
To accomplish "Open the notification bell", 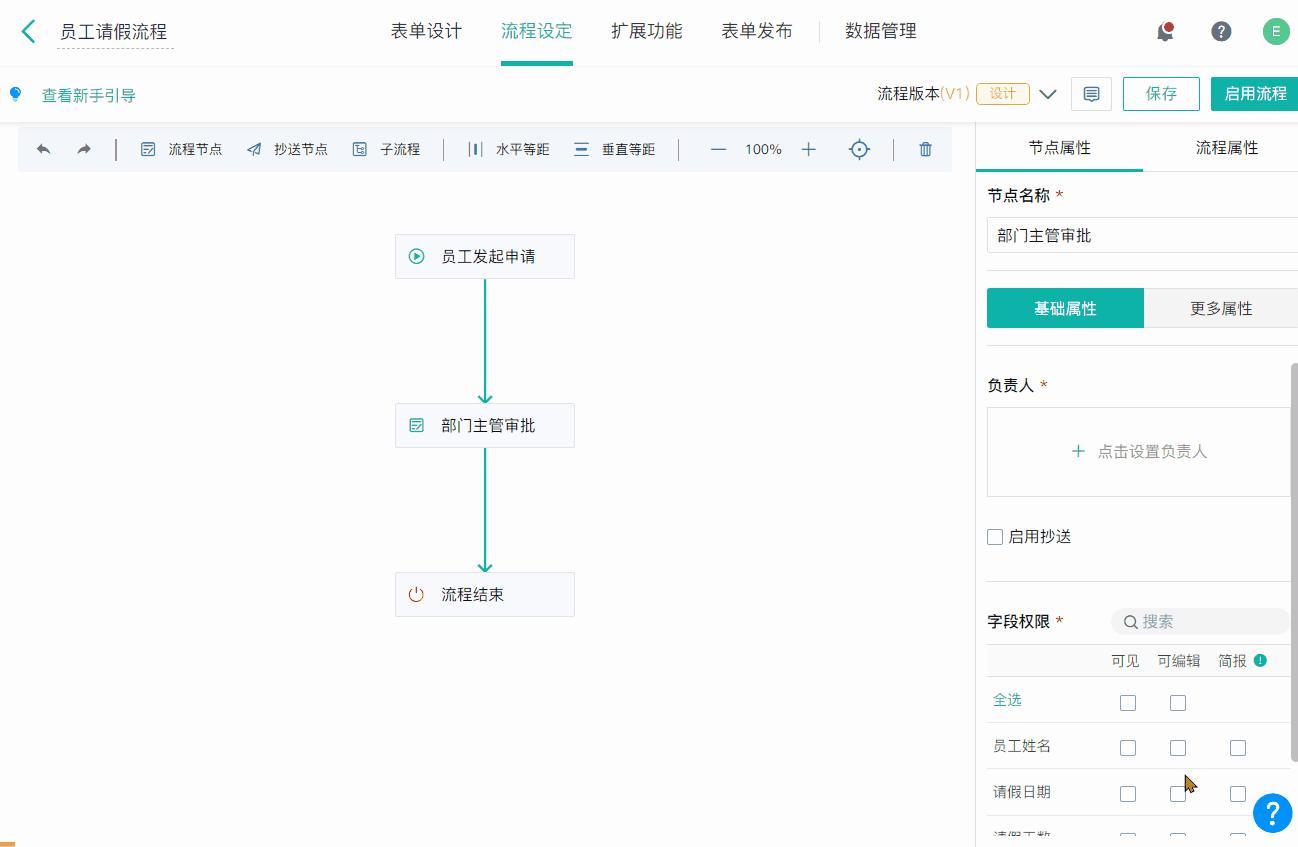I will click(1163, 31).
